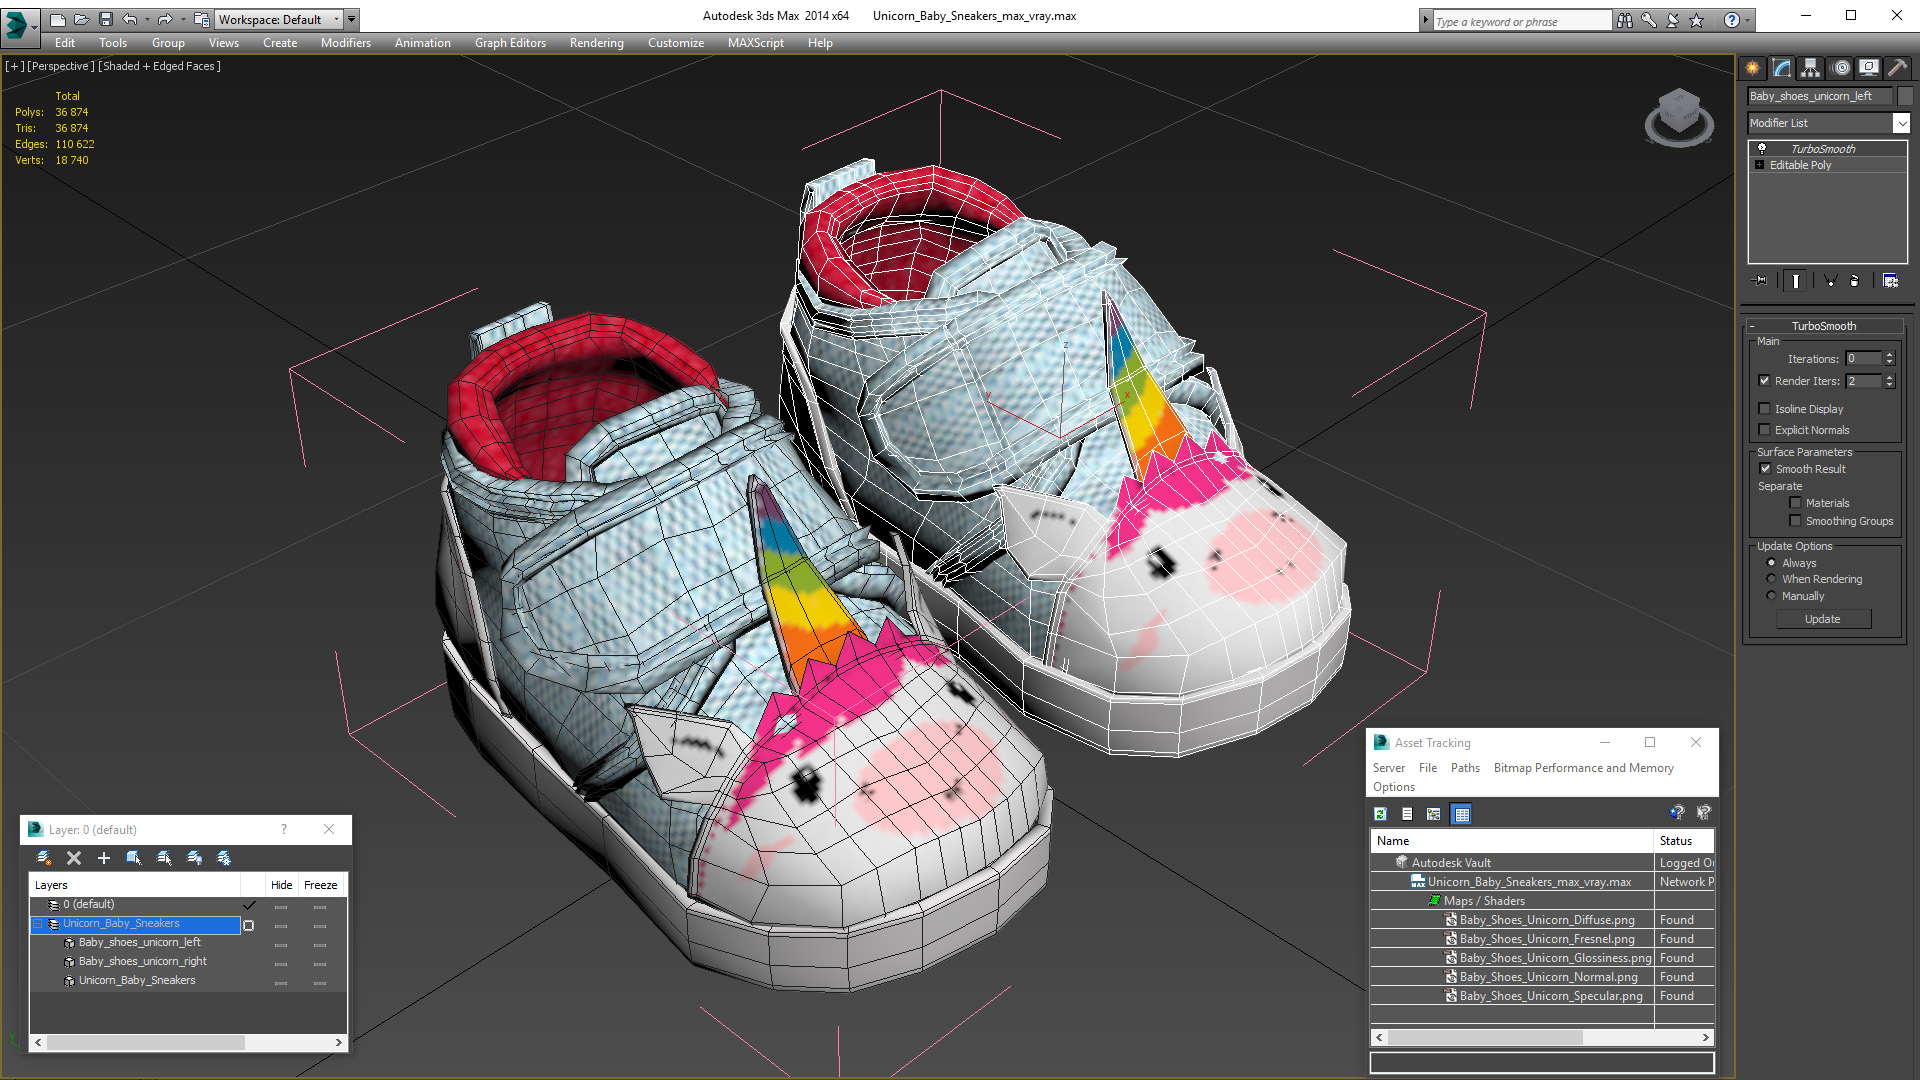Click the Open File toolbar icon
This screenshot has width=1920, height=1080.
(82, 19)
